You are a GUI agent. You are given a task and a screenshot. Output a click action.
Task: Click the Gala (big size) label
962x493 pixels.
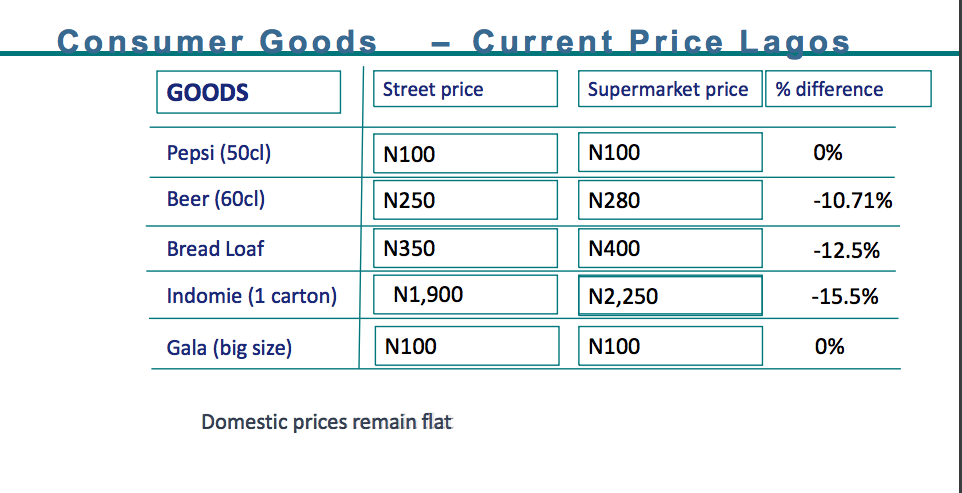click(229, 347)
